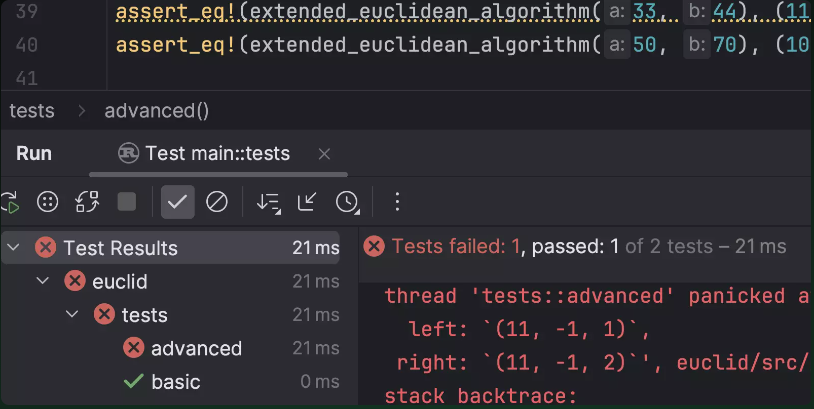Screen dimensions: 814x409
Task: Click the Rerun tests icon
Action: (x=9, y=202)
